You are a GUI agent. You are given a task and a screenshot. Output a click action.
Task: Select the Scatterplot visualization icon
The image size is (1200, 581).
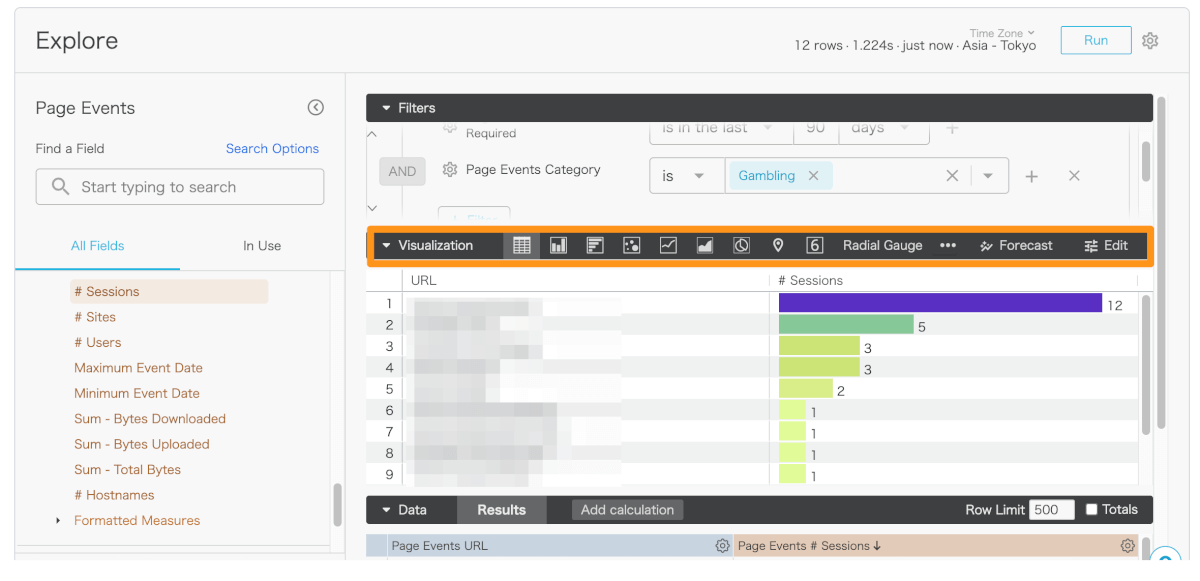[x=631, y=246]
